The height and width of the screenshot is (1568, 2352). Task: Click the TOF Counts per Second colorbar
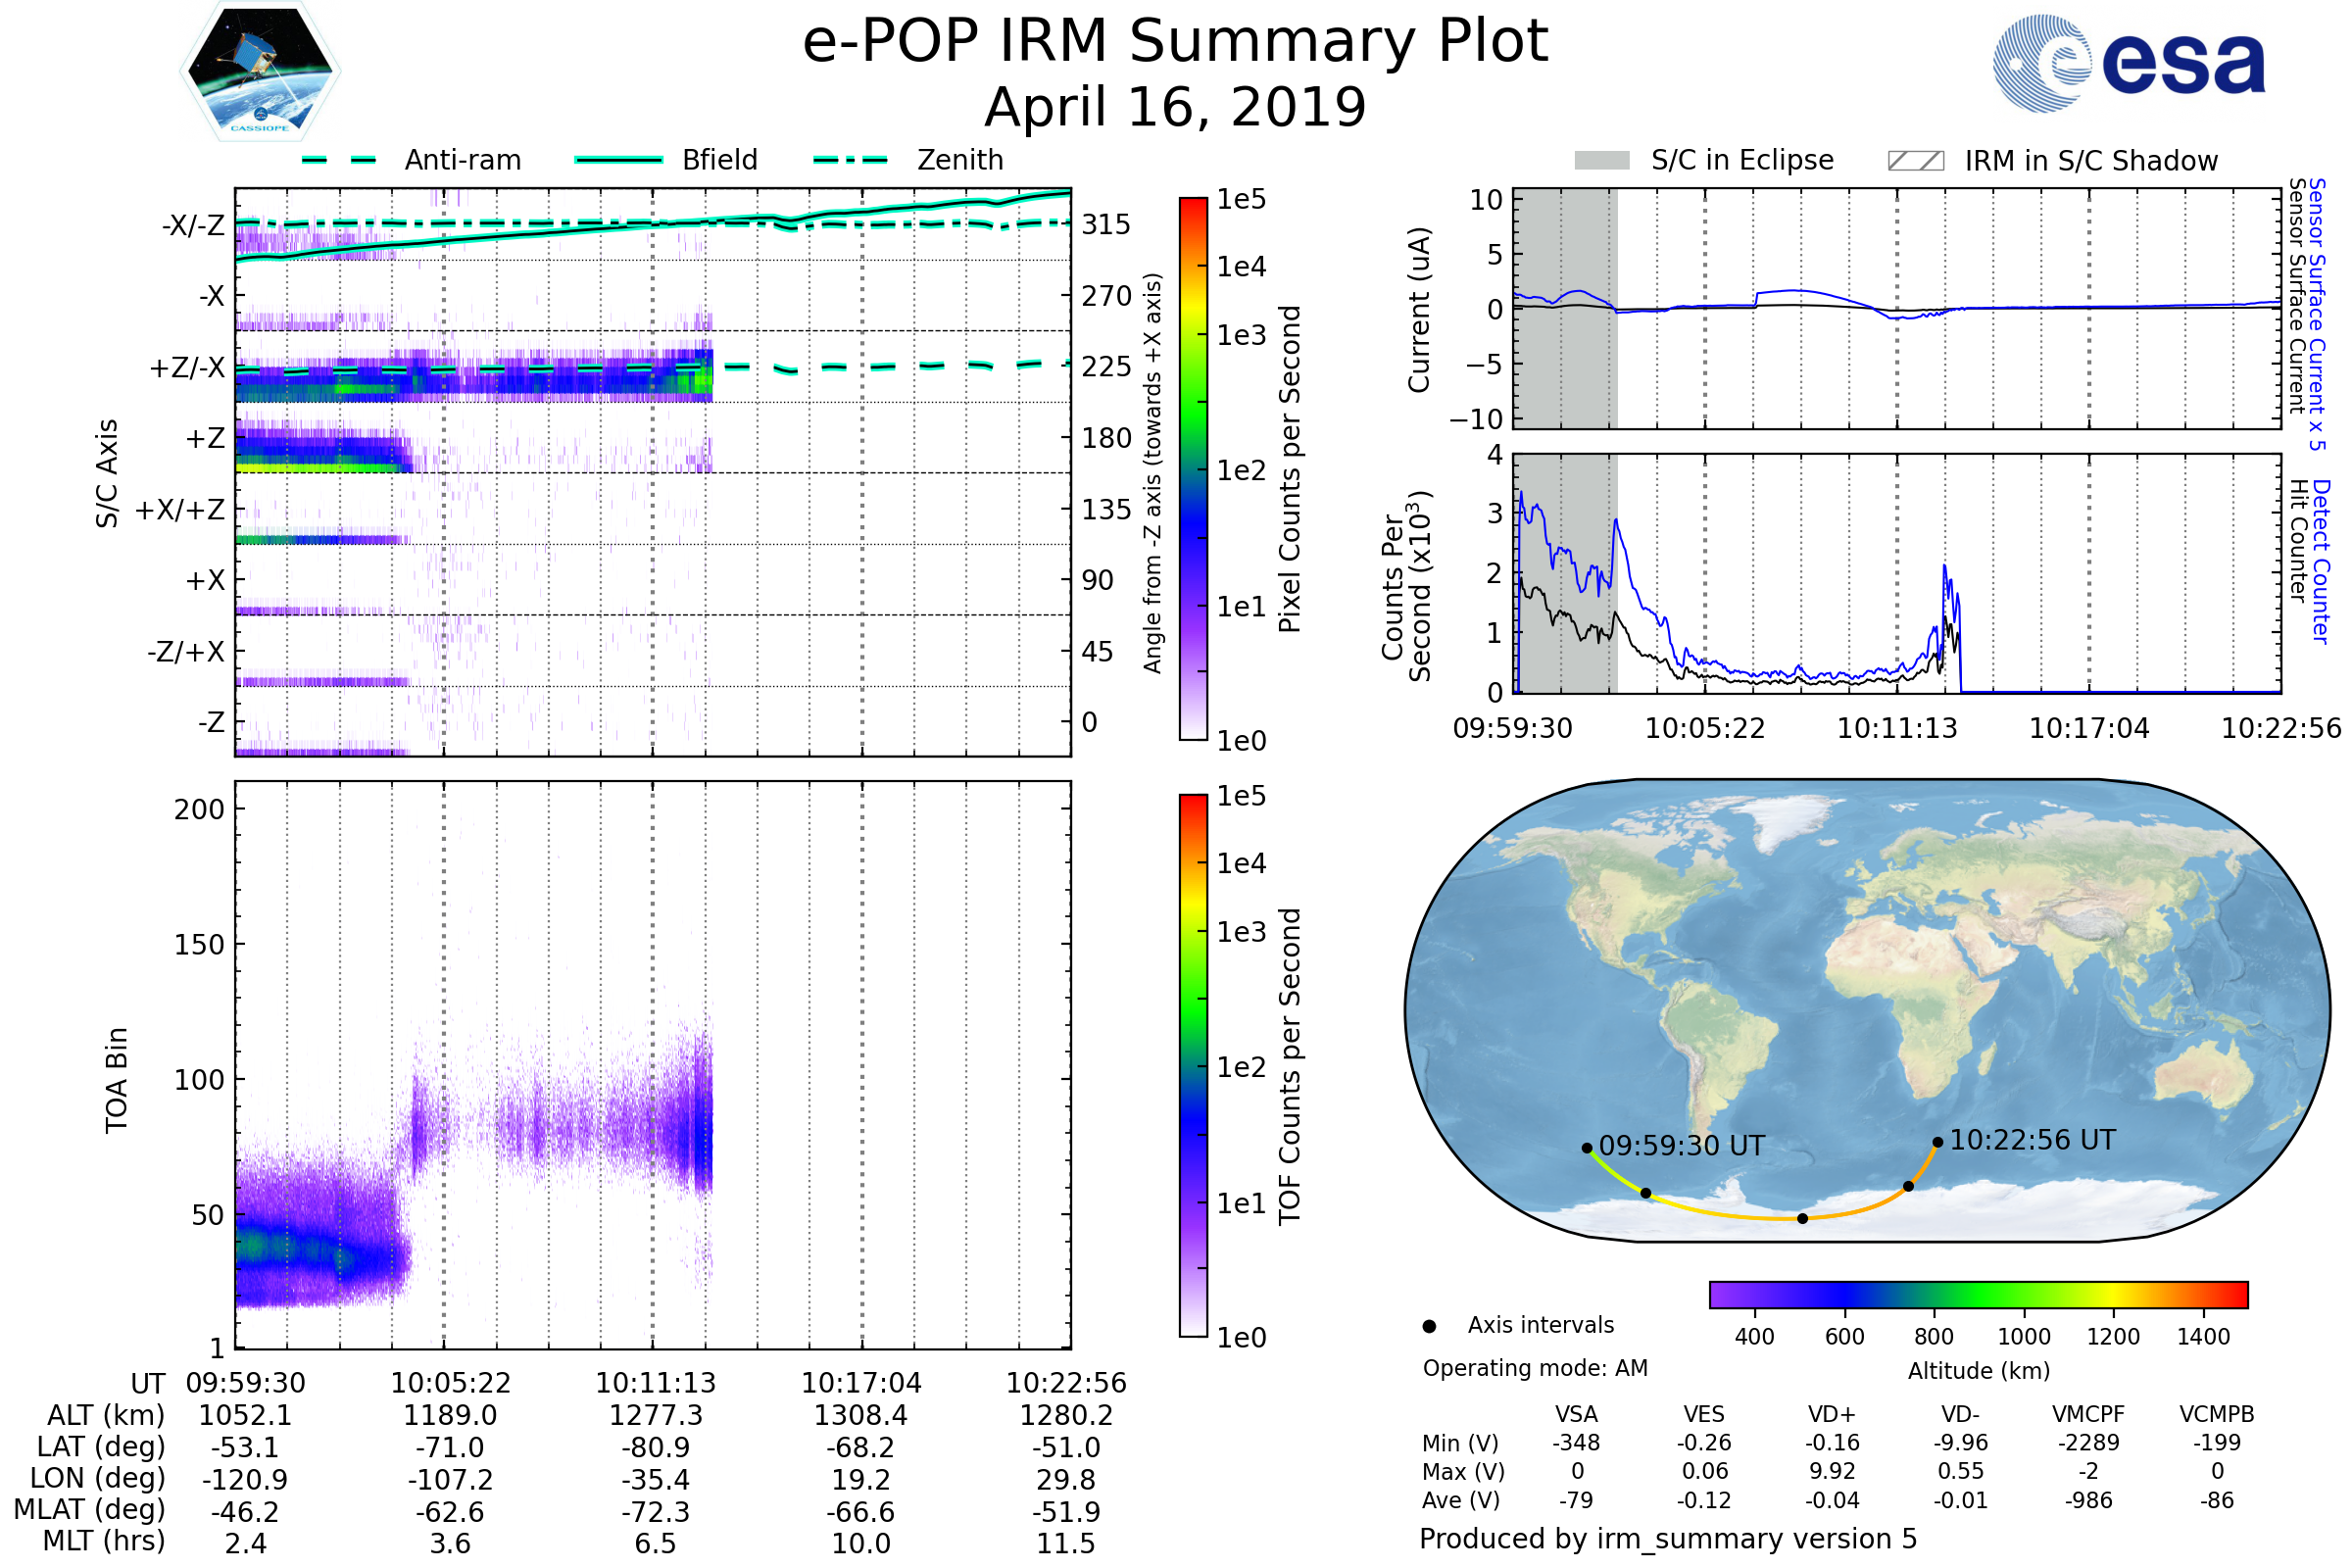tap(1193, 1065)
